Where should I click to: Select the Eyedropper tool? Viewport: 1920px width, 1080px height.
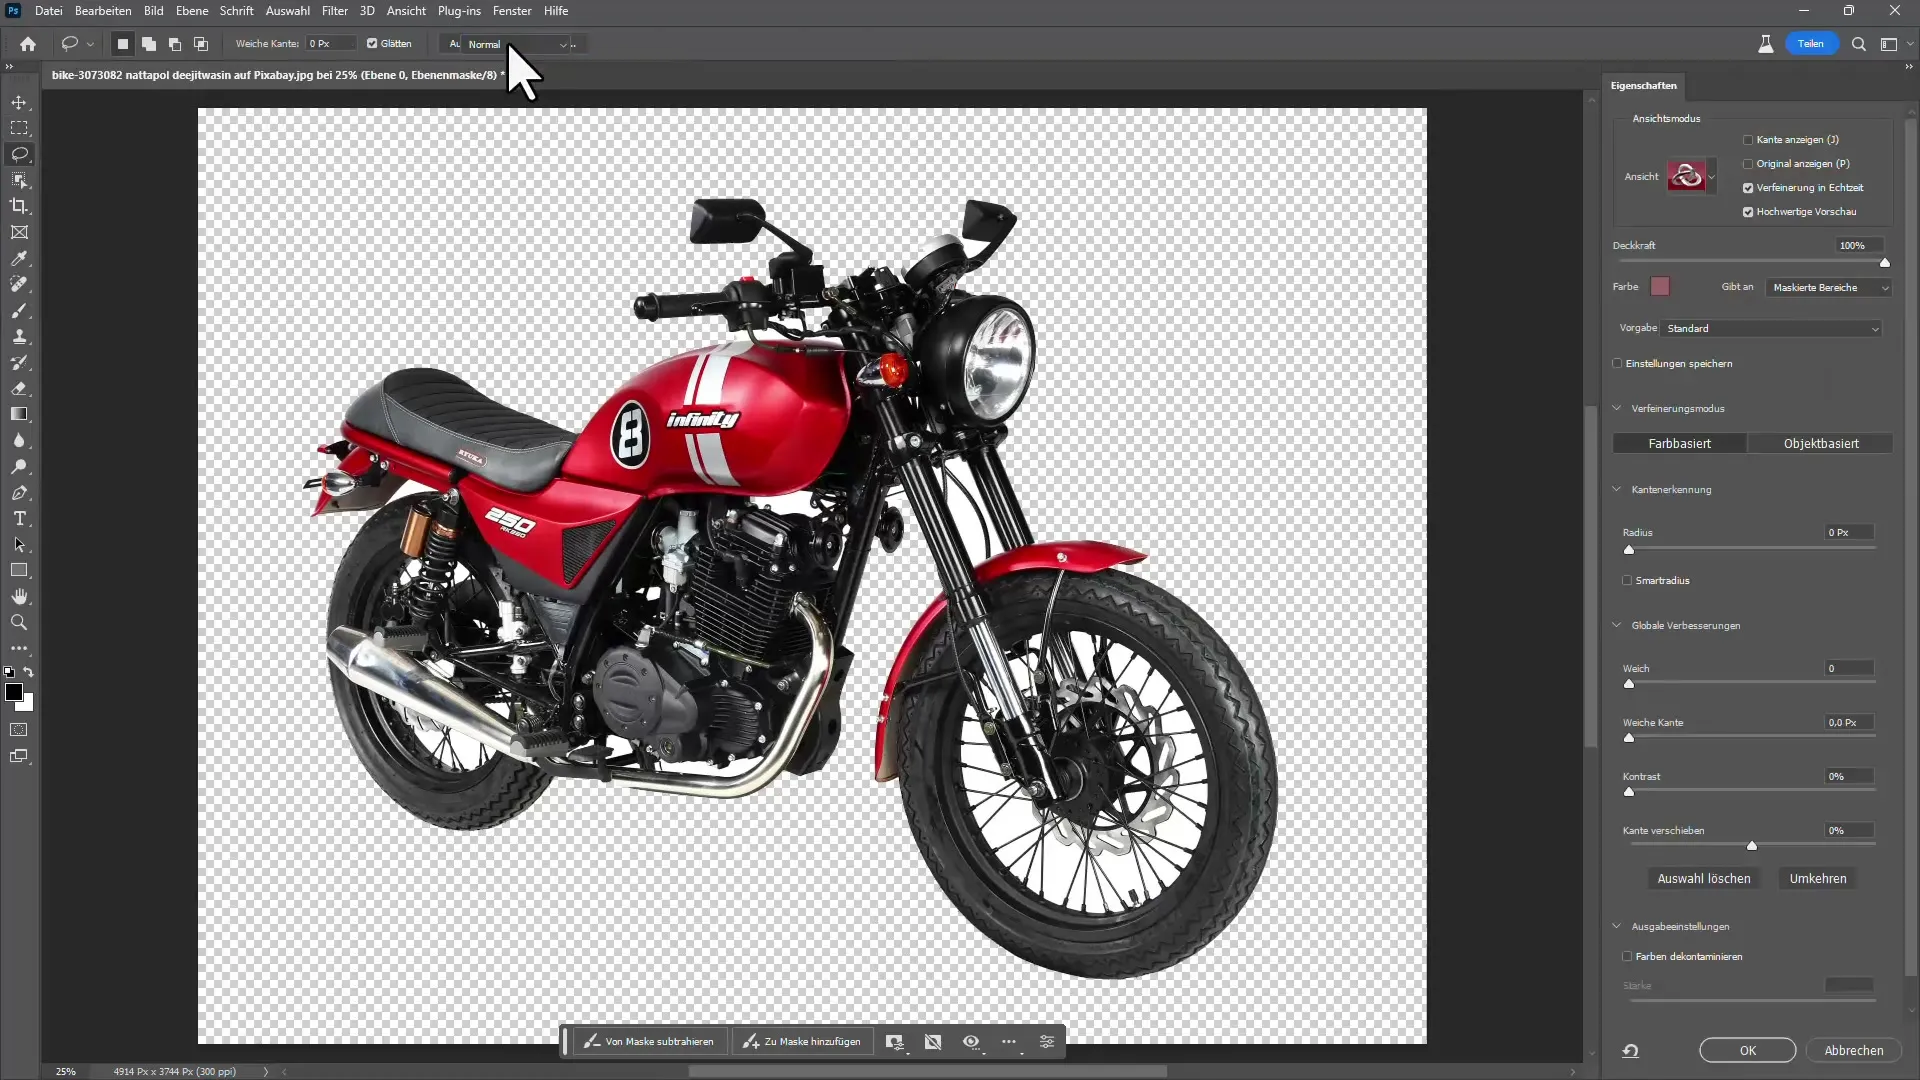tap(19, 258)
